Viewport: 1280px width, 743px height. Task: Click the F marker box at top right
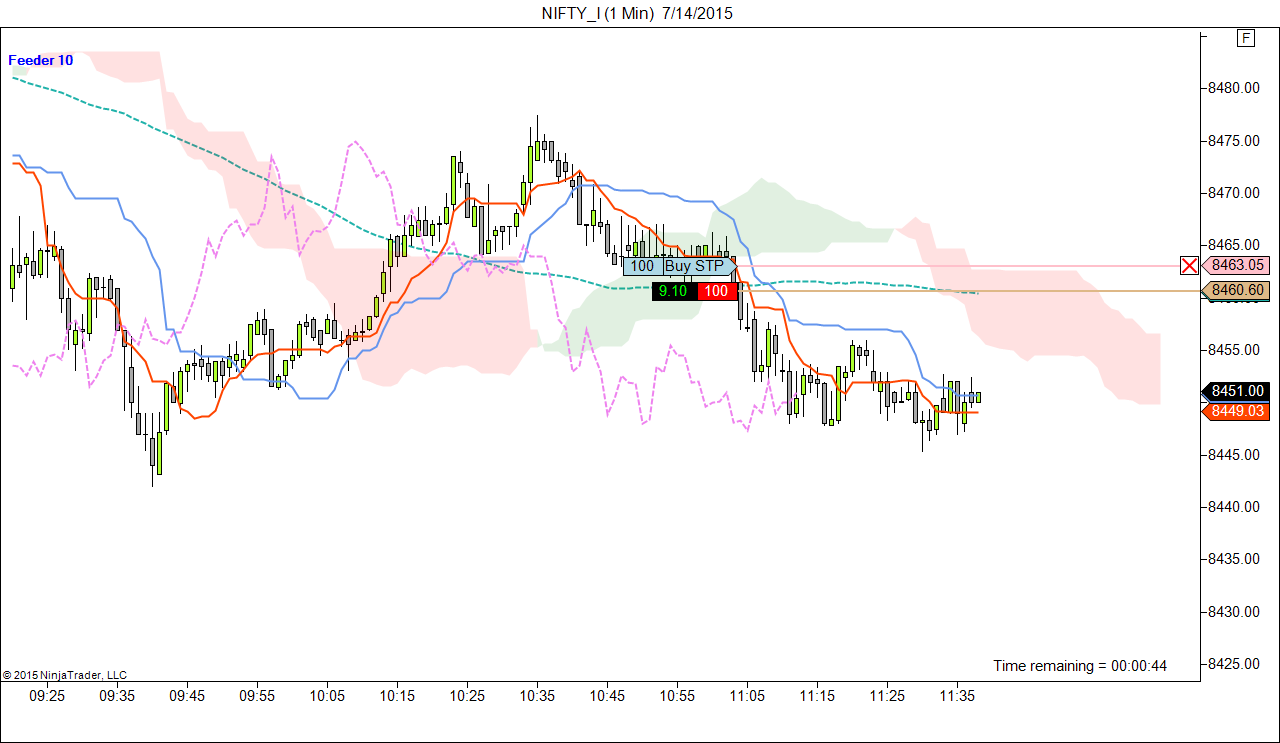[x=1245, y=38]
